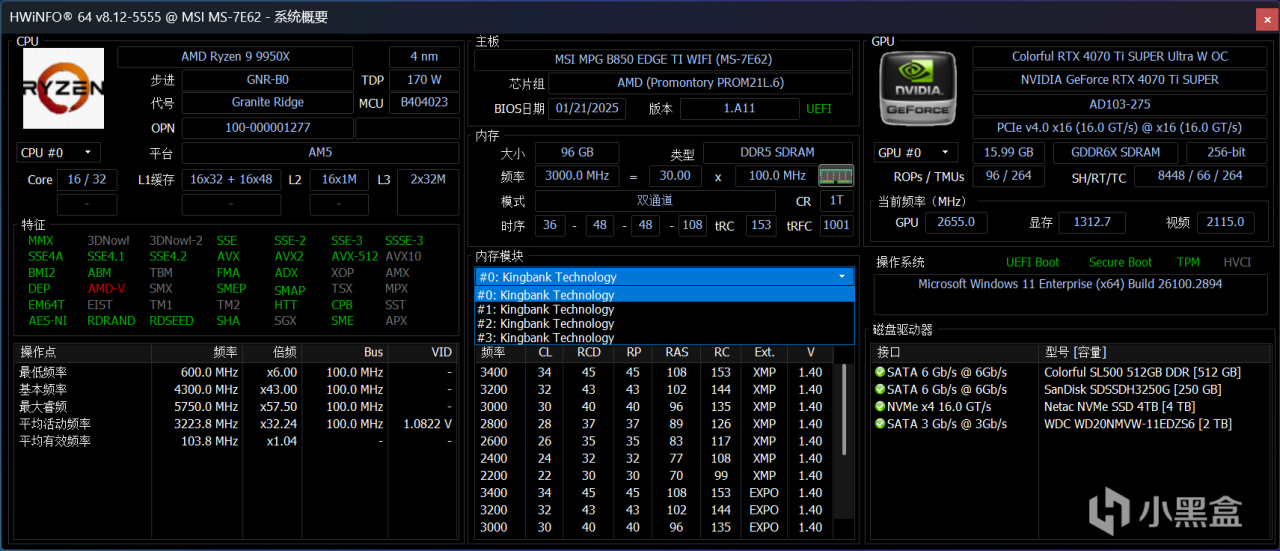Image resolution: width=1280 pixels, height=551 pixels.
Task: Click the L3 cache 2x32M field
Action: click(x=428, y=179)
